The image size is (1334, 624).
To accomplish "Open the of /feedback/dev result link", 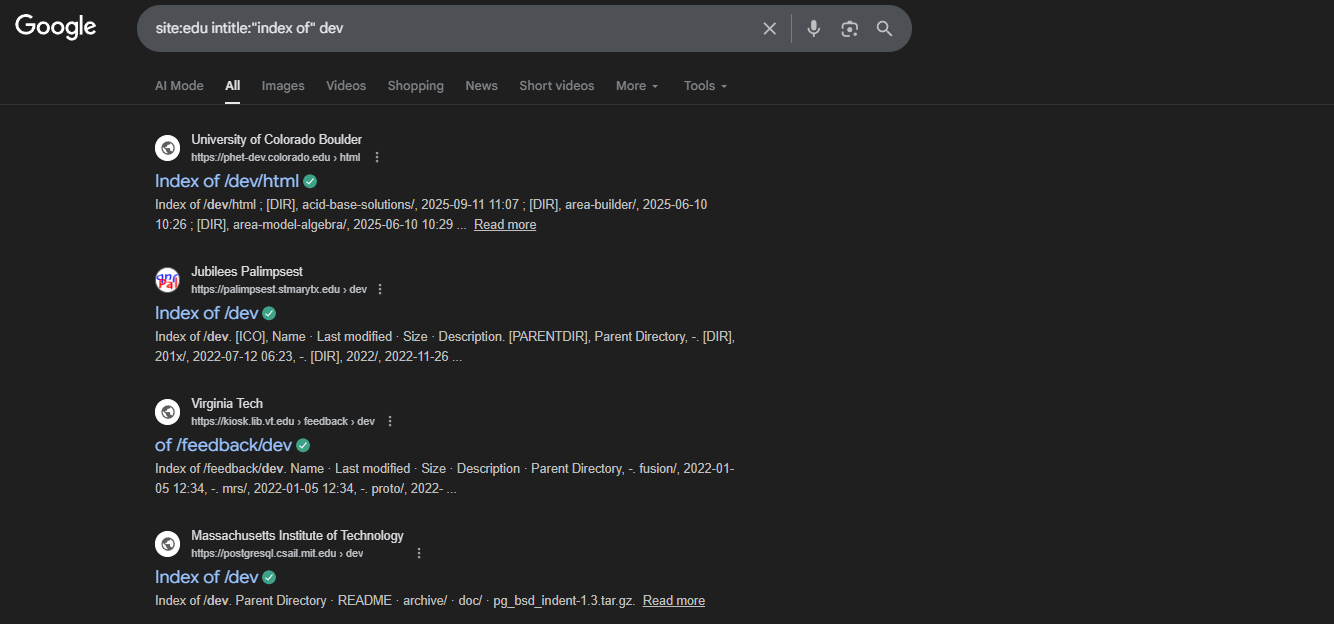I will 224,445.
